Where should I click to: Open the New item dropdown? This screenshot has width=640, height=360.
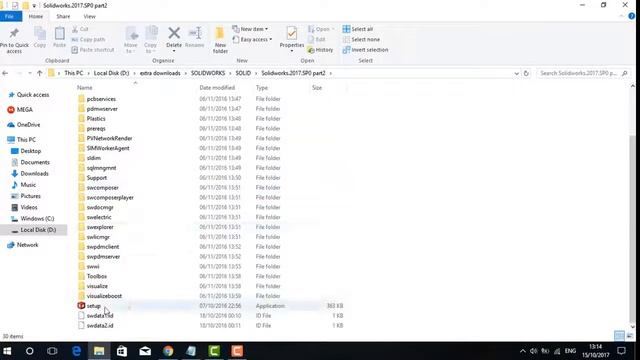(x=250, y=29)
